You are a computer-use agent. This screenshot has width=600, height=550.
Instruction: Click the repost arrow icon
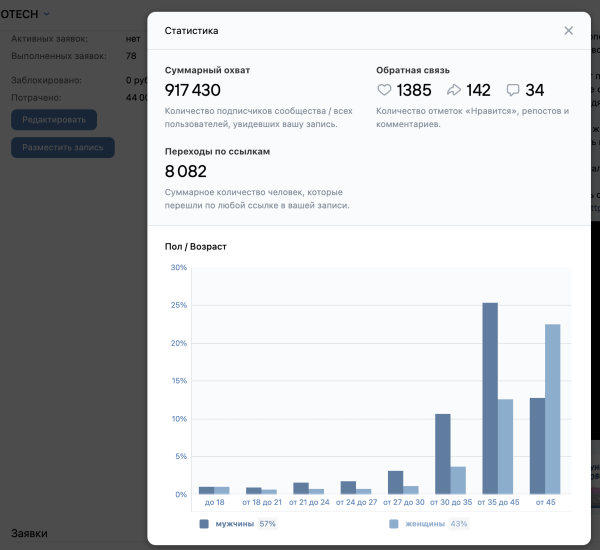point(454,90)
